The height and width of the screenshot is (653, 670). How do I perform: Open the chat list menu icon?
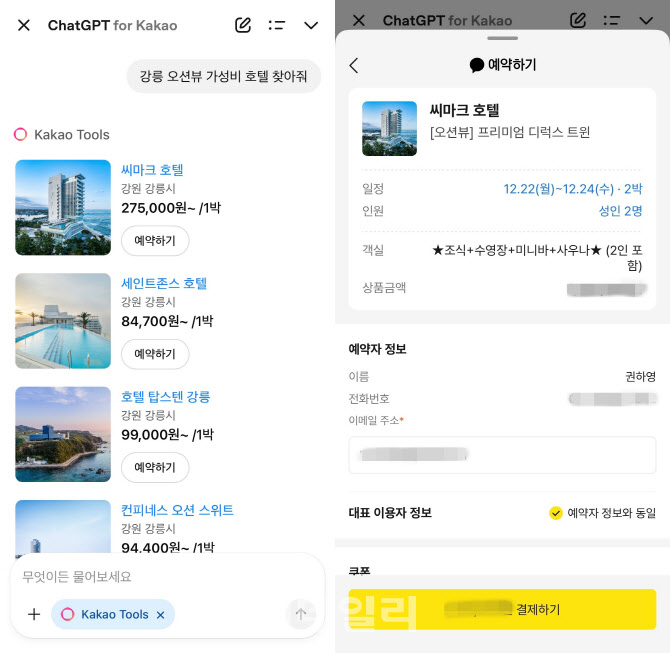point(277,25)
